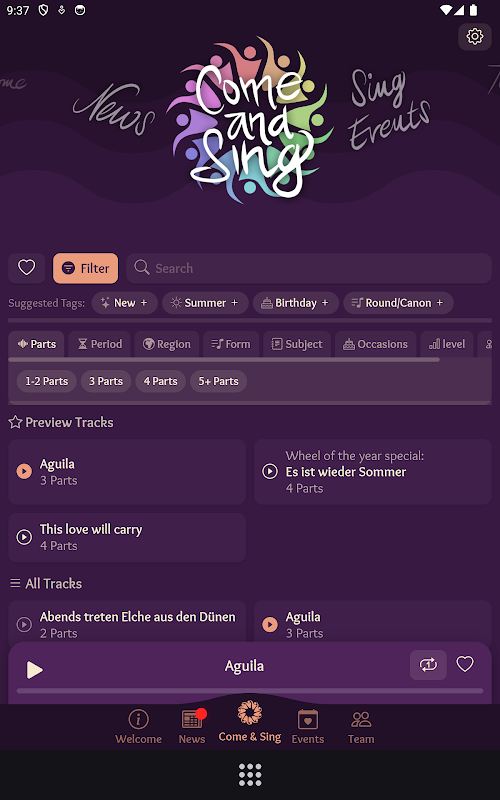Toggle repeat-one in the player bar
This screenshot has width=500, height=800.
[428, 664]
